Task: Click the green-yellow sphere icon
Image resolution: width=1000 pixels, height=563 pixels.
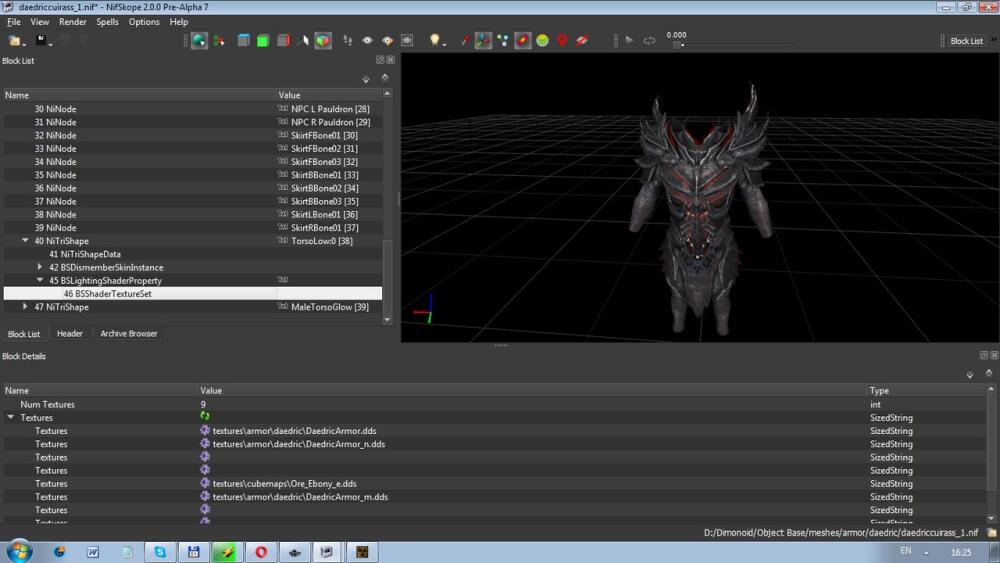Action: click(x=542, y=41)
